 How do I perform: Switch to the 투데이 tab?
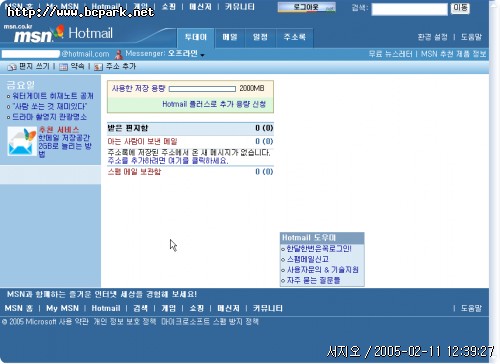(196, 37)
